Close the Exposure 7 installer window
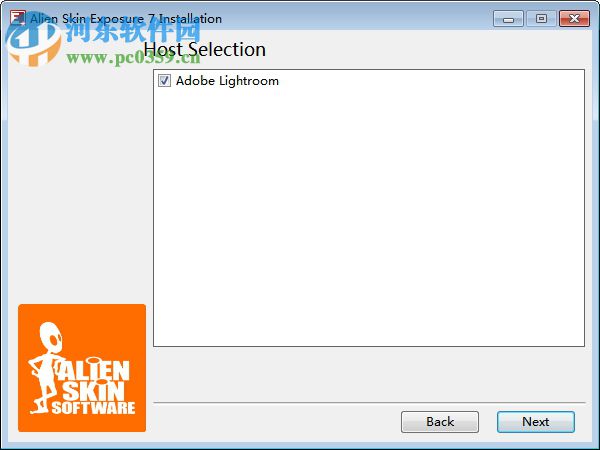 tap(574, 19)
